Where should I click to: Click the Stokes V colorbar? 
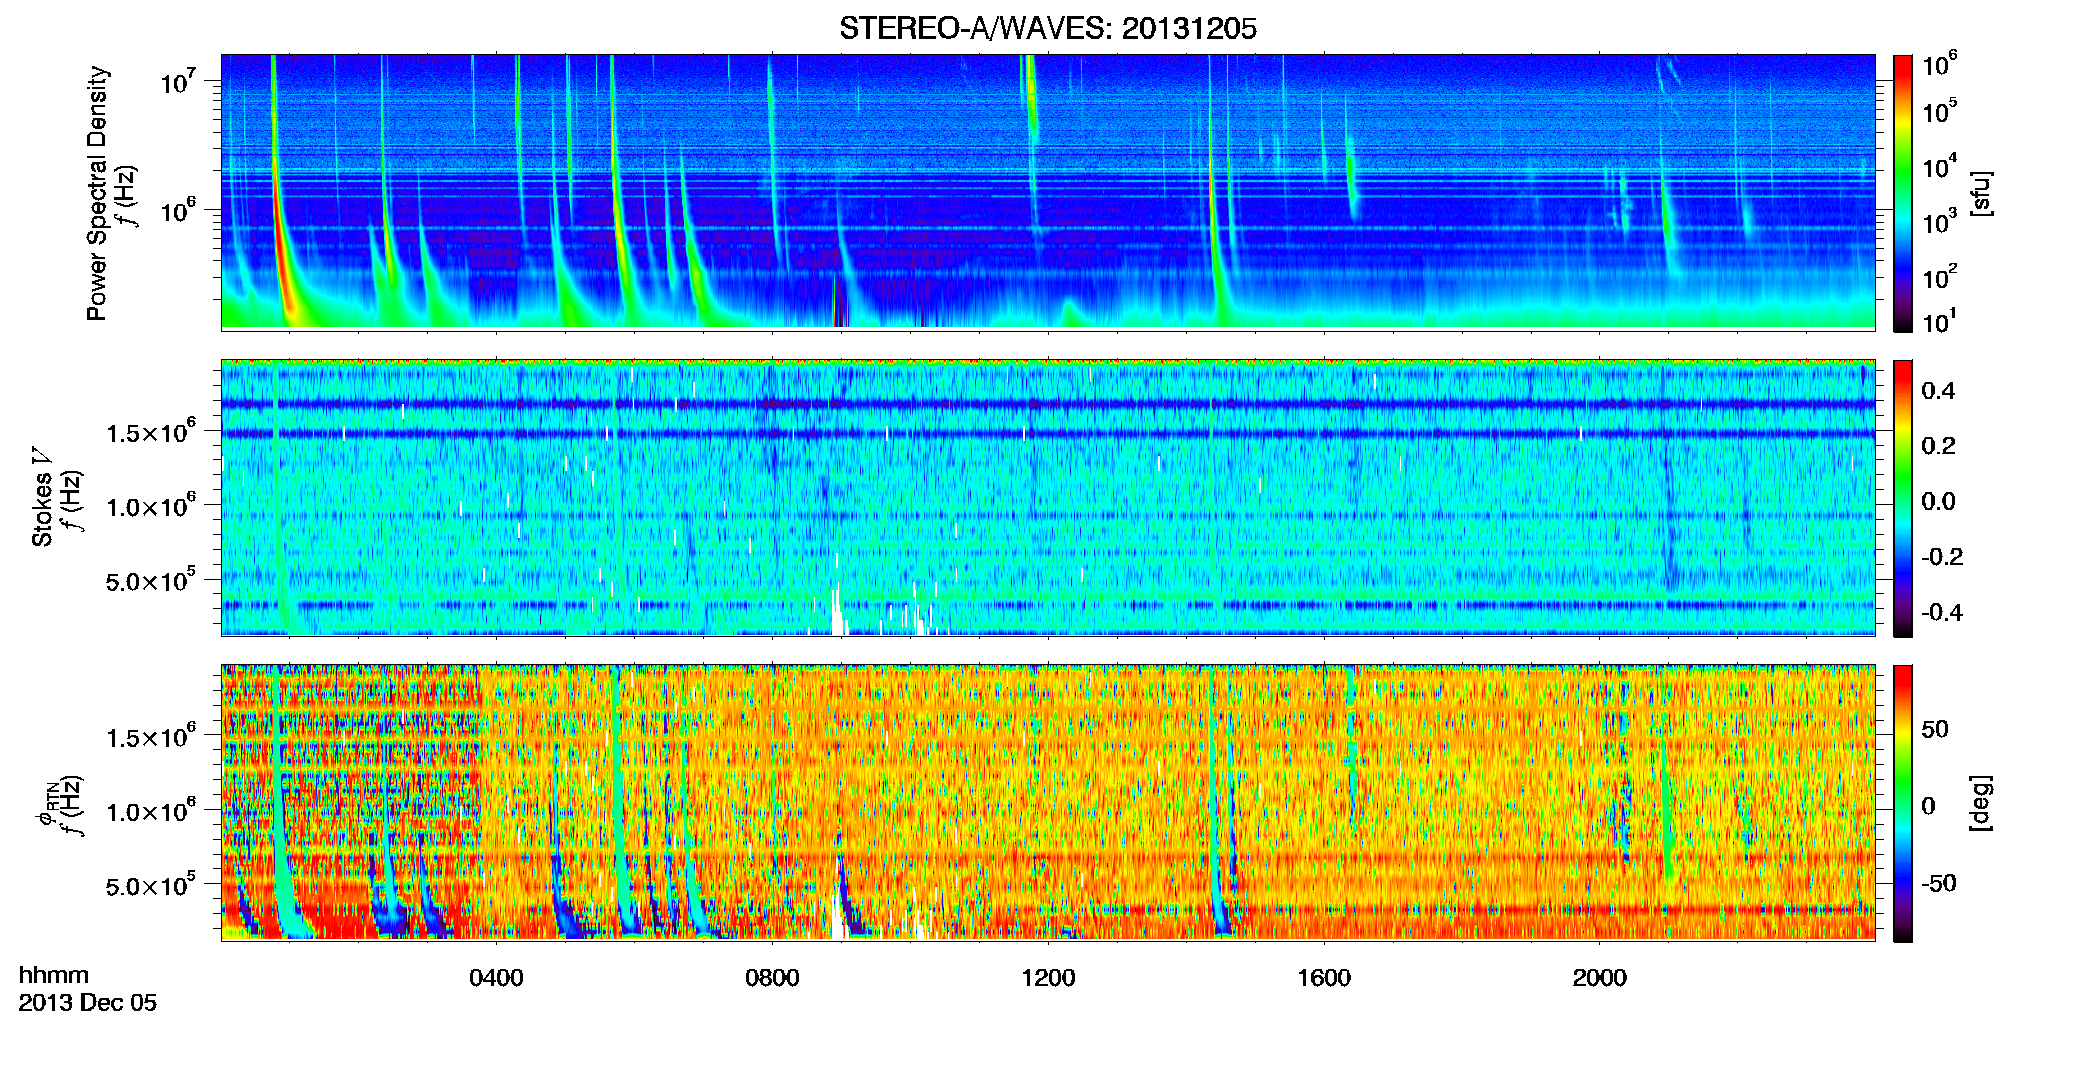[1903, 498]
